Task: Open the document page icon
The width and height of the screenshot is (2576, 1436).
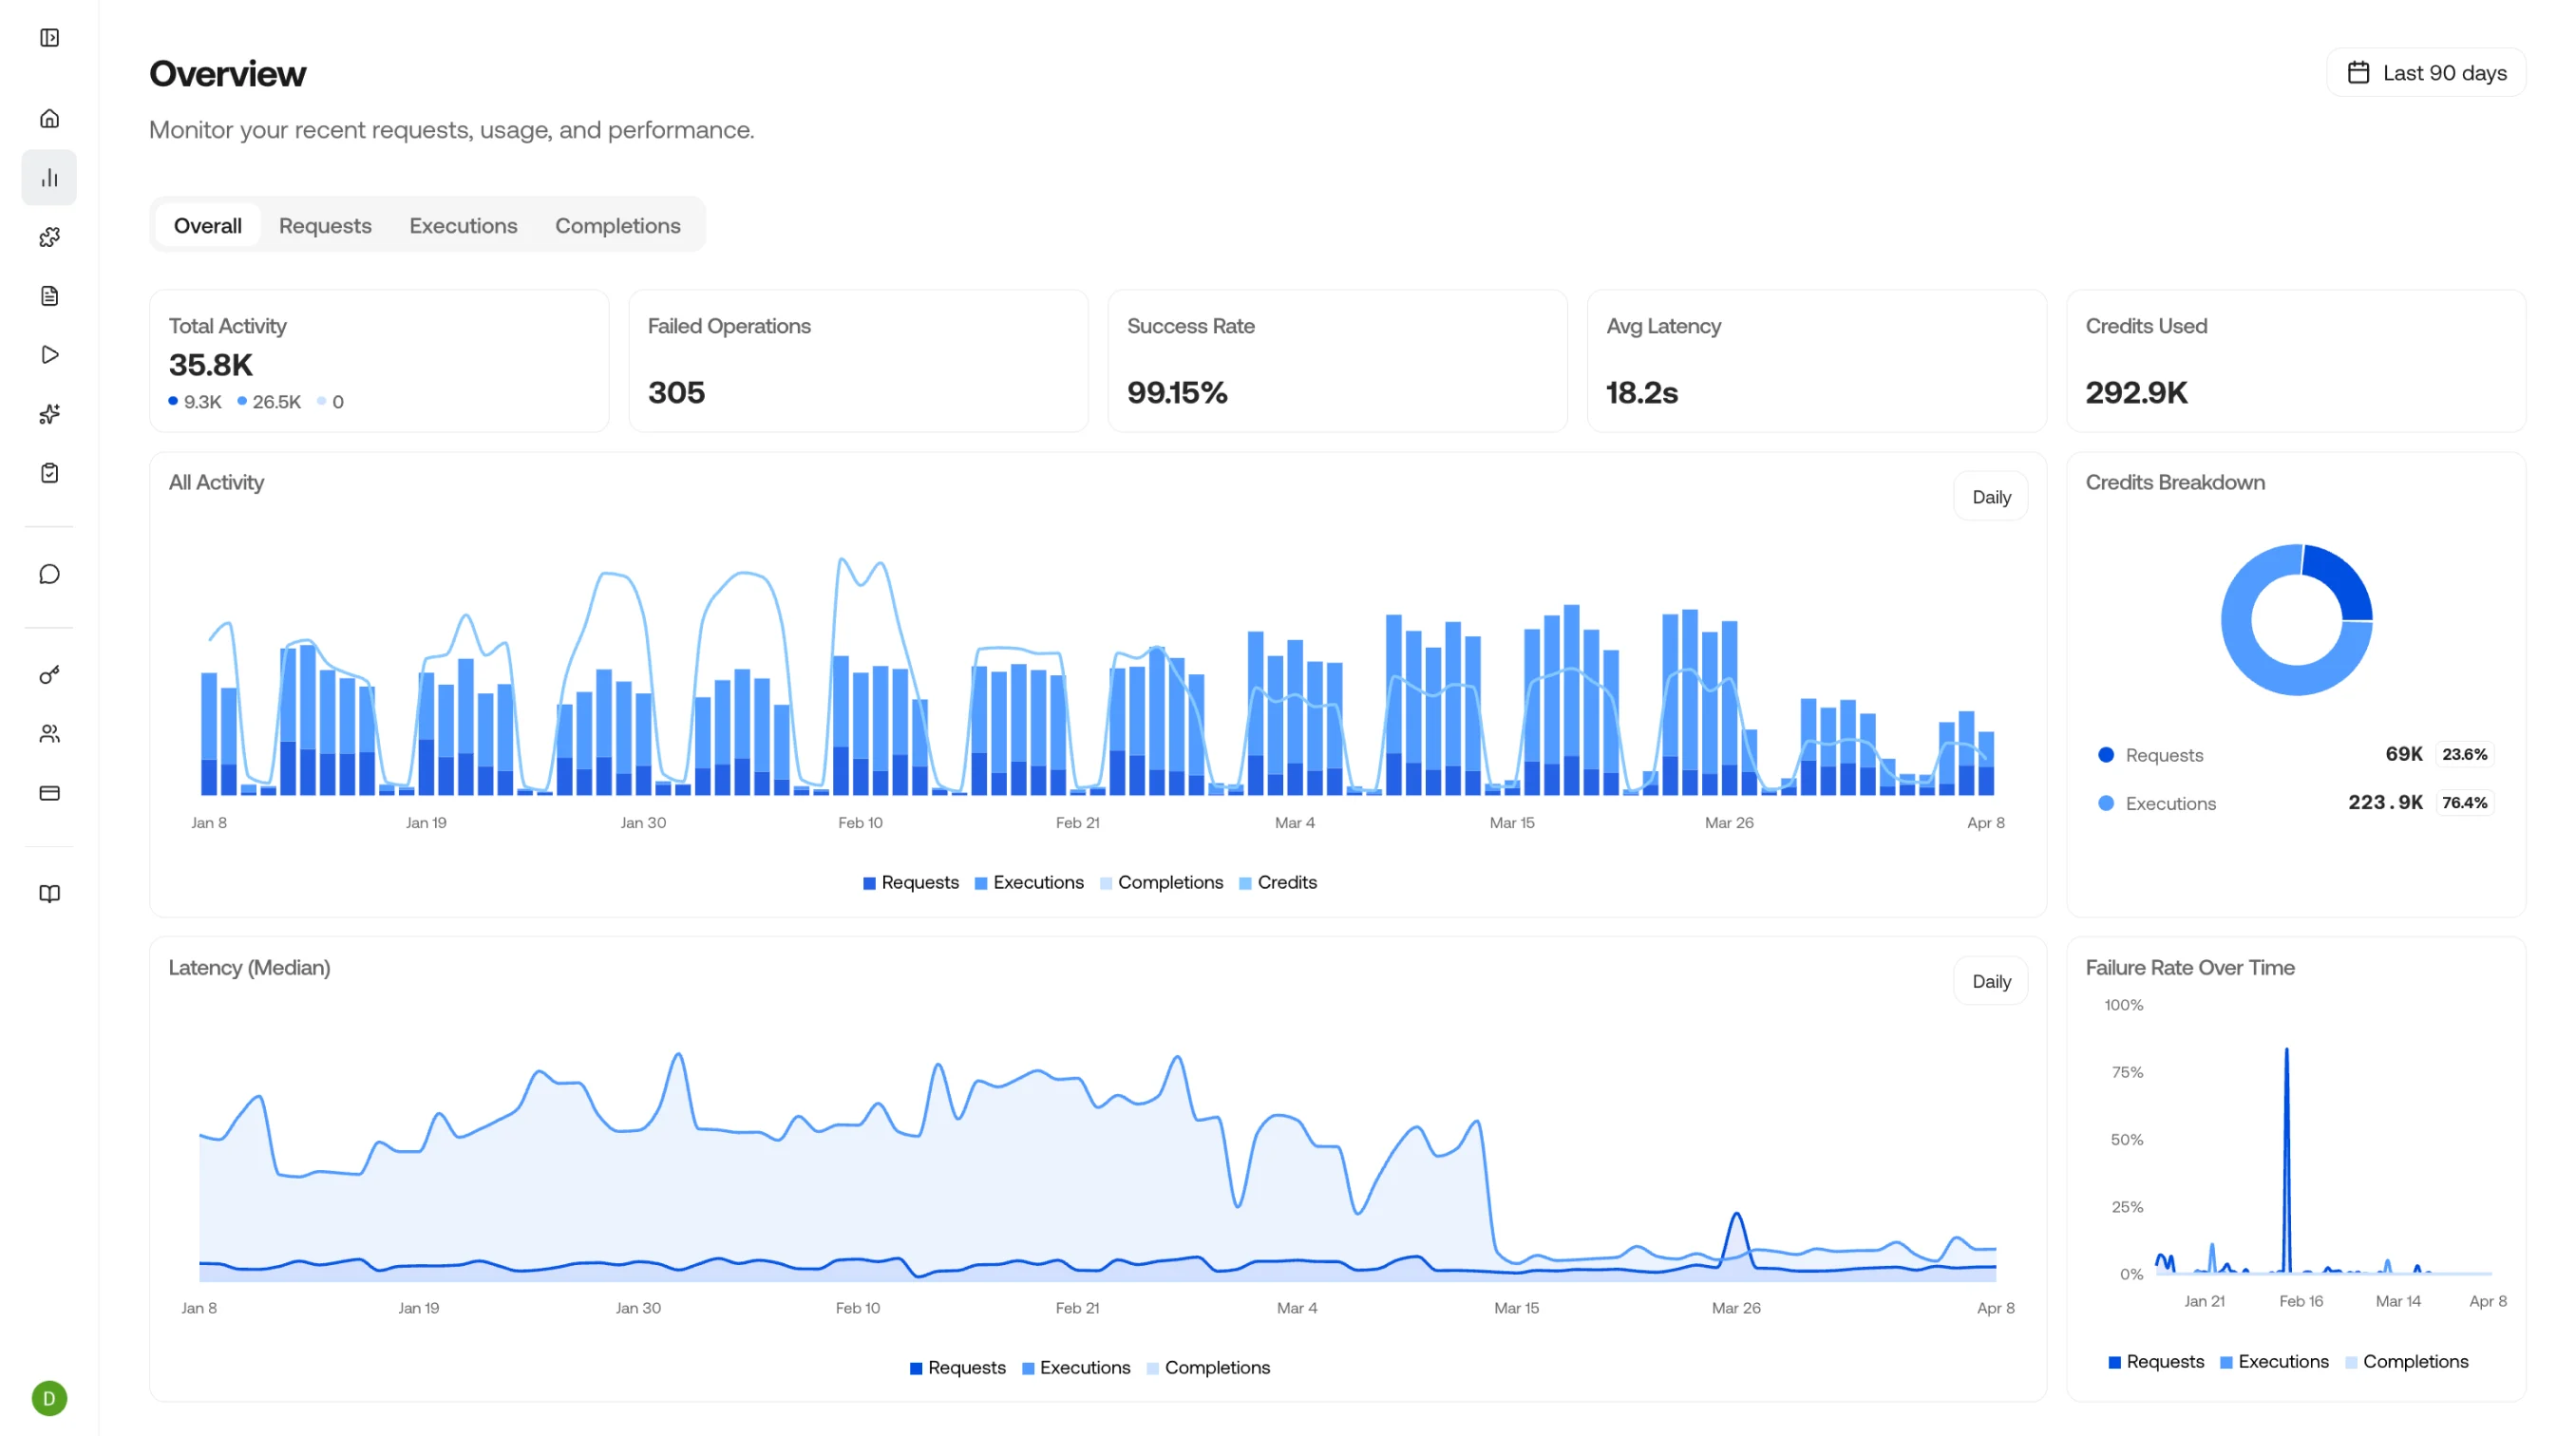Action: coord(49,296)
